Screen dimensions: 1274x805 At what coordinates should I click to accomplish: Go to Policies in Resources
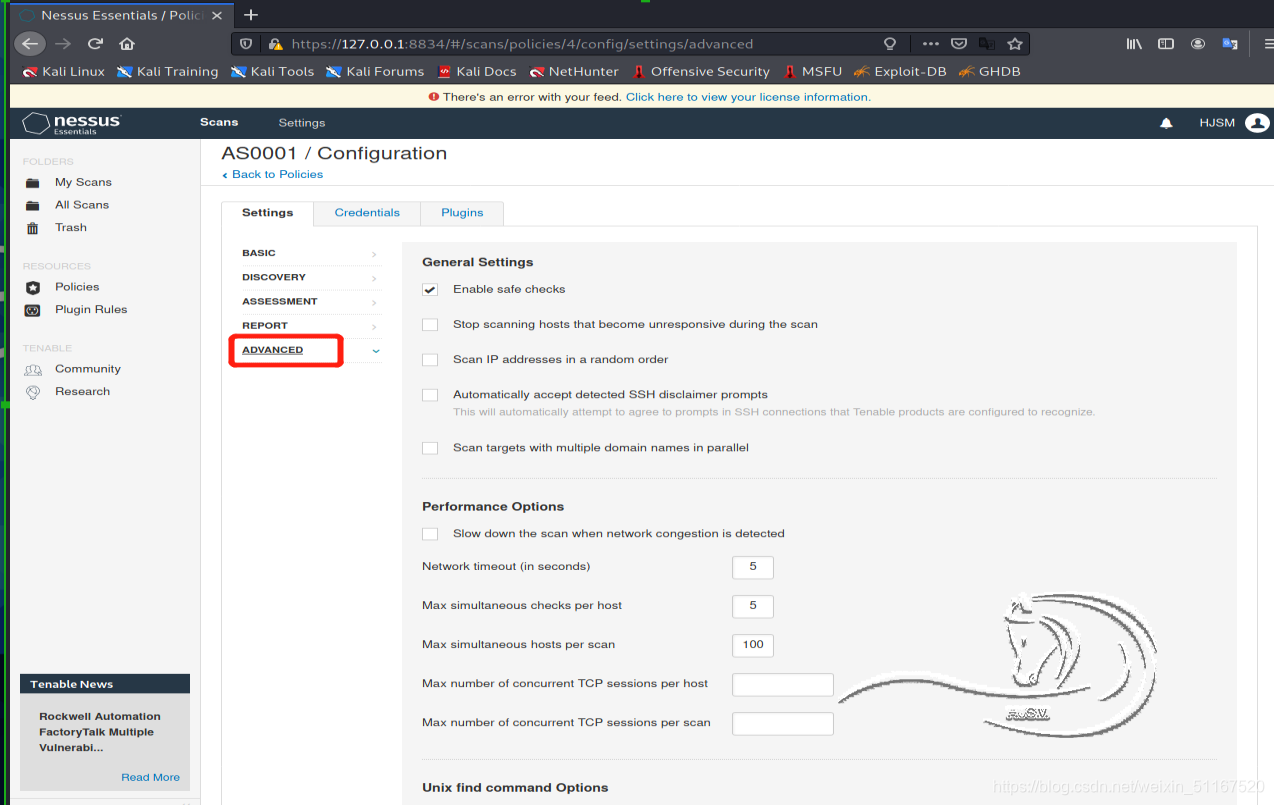point(77,287)
